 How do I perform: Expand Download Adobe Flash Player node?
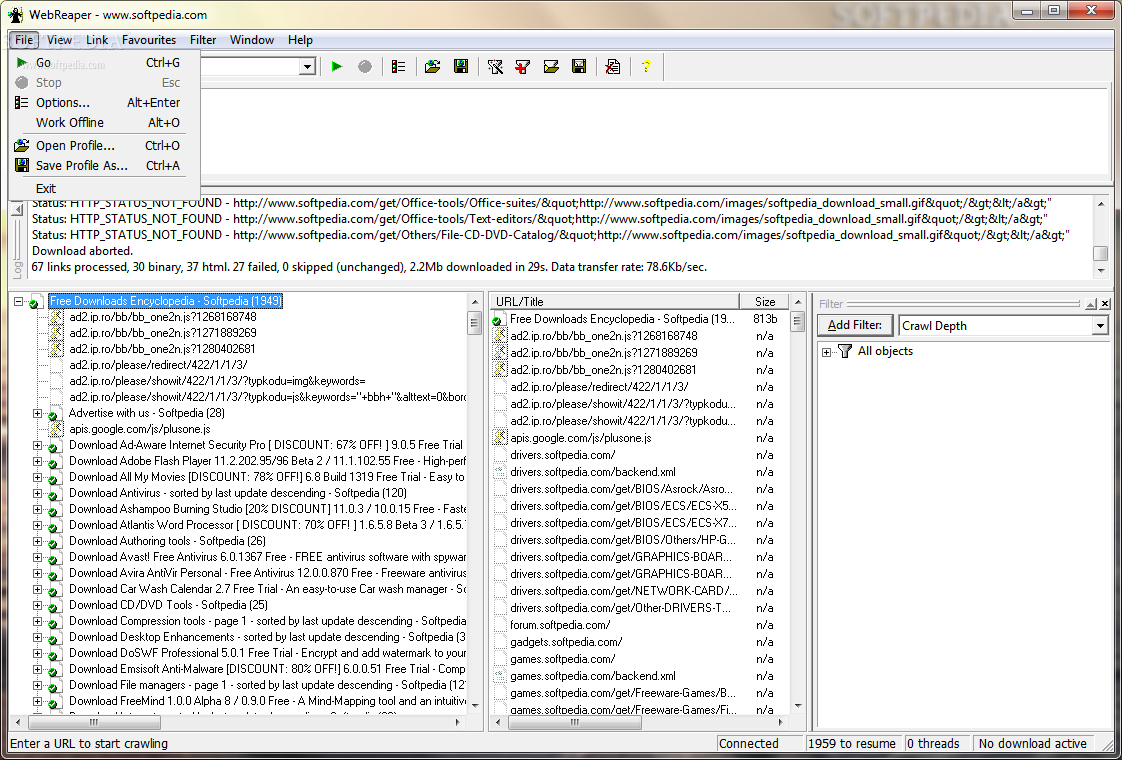click(37, 461)
